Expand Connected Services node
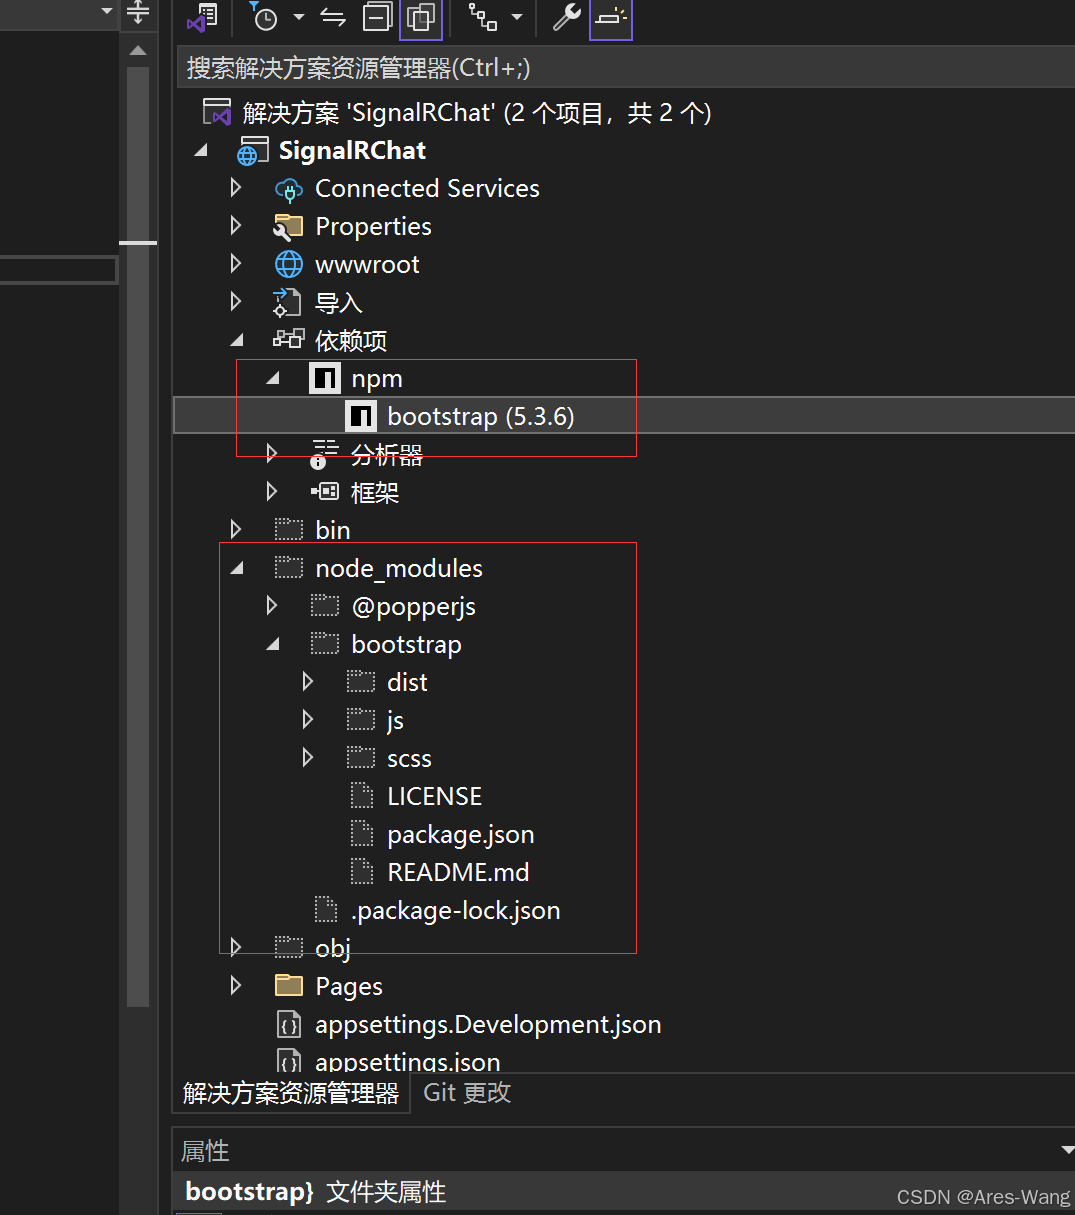 tap(236, 188)
